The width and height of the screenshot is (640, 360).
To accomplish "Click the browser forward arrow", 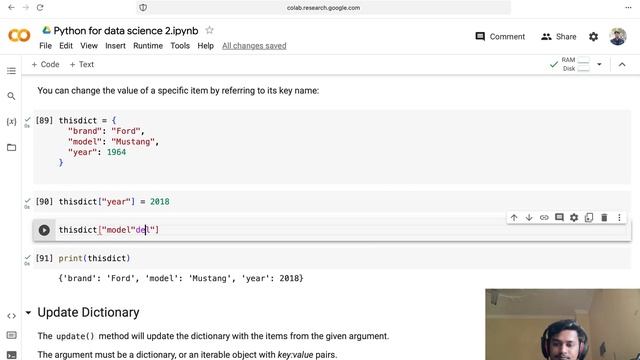I will (x=26, y=7).
